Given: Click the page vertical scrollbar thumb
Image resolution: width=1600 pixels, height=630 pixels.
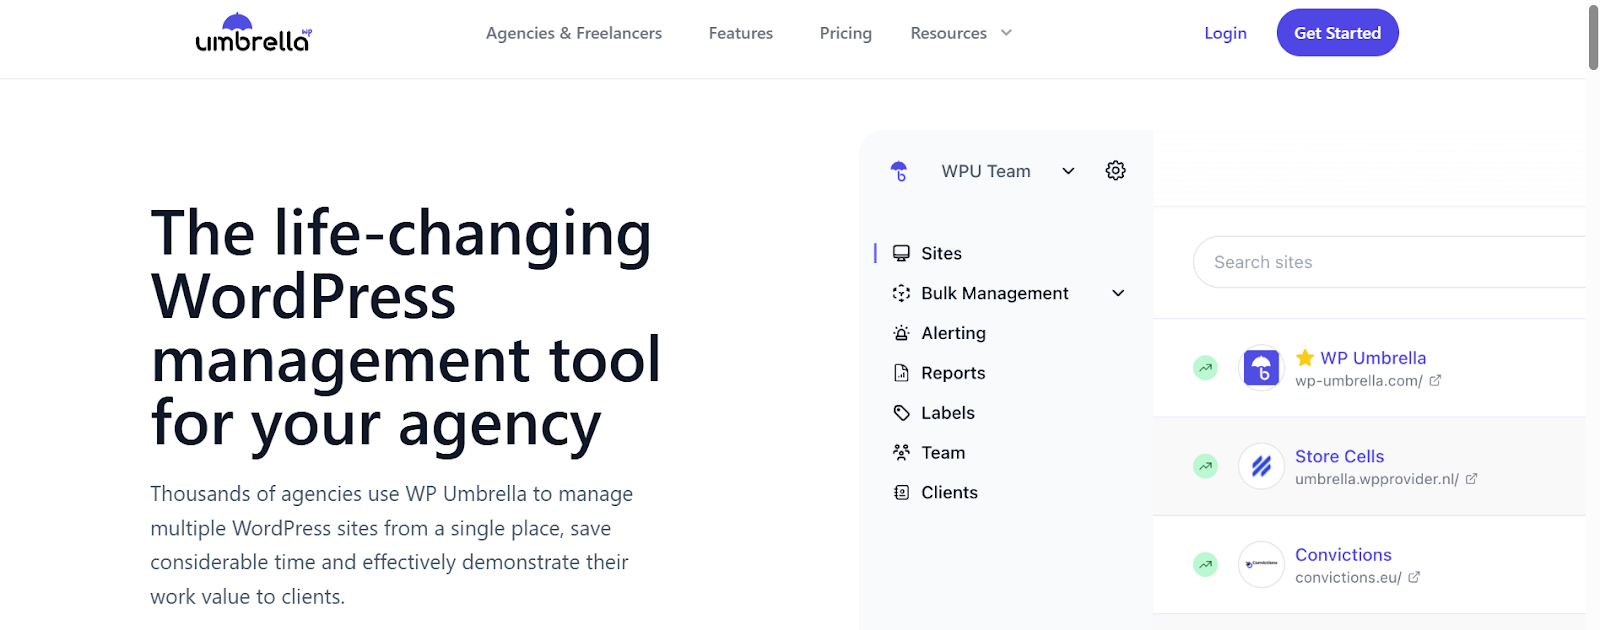Looking at the screenshot, I should point(1593,38).
